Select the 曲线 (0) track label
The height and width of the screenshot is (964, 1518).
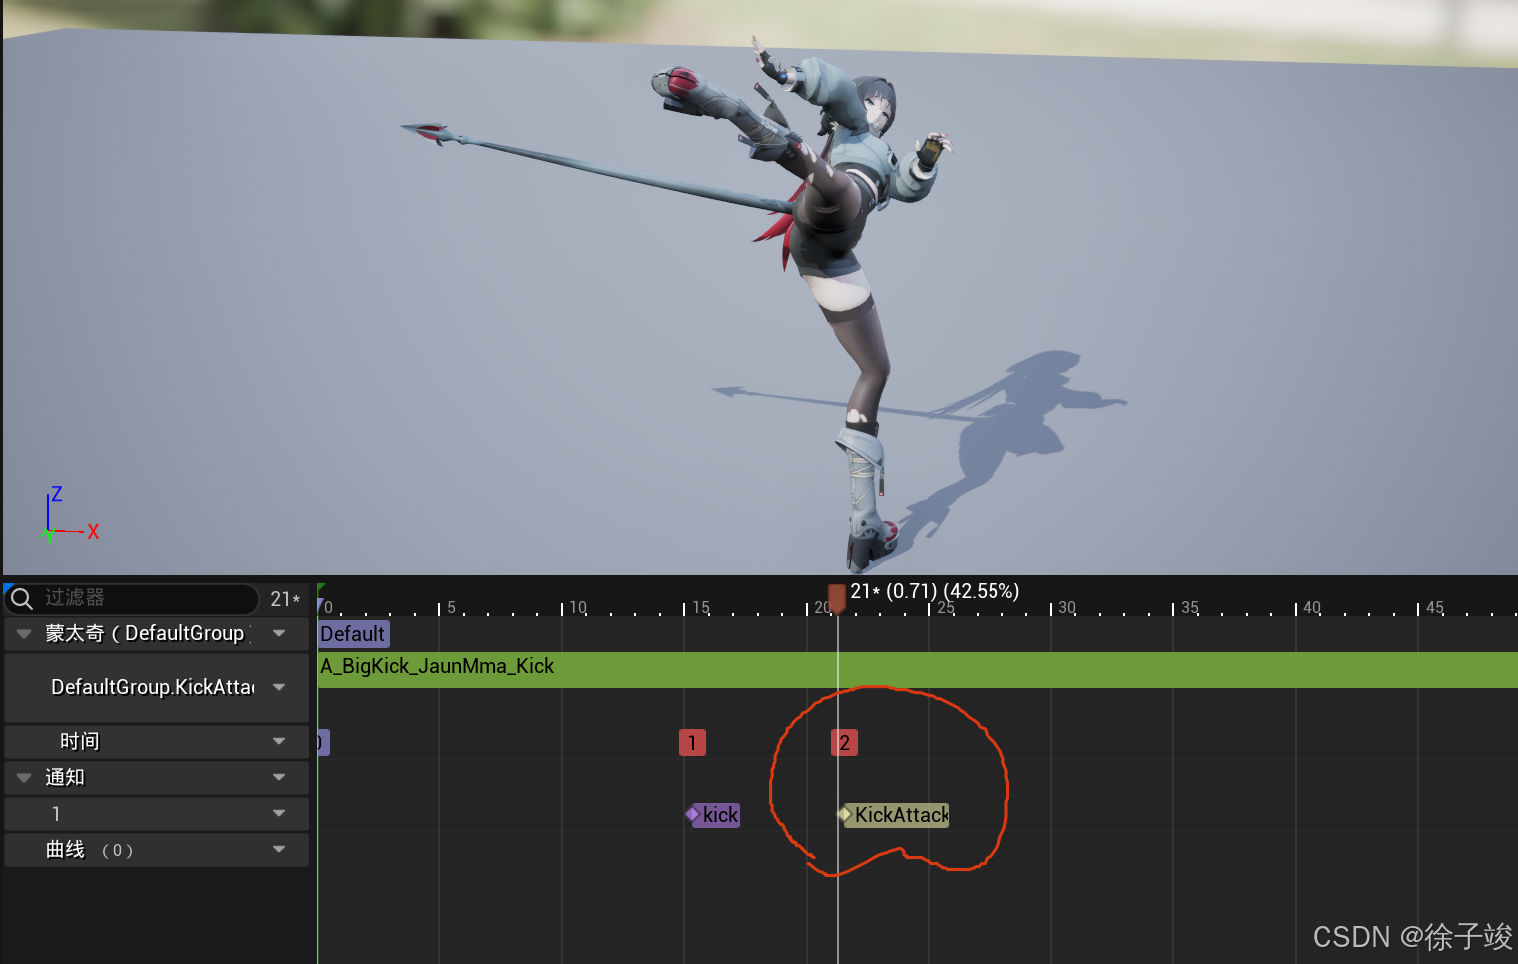click(89, 849)
